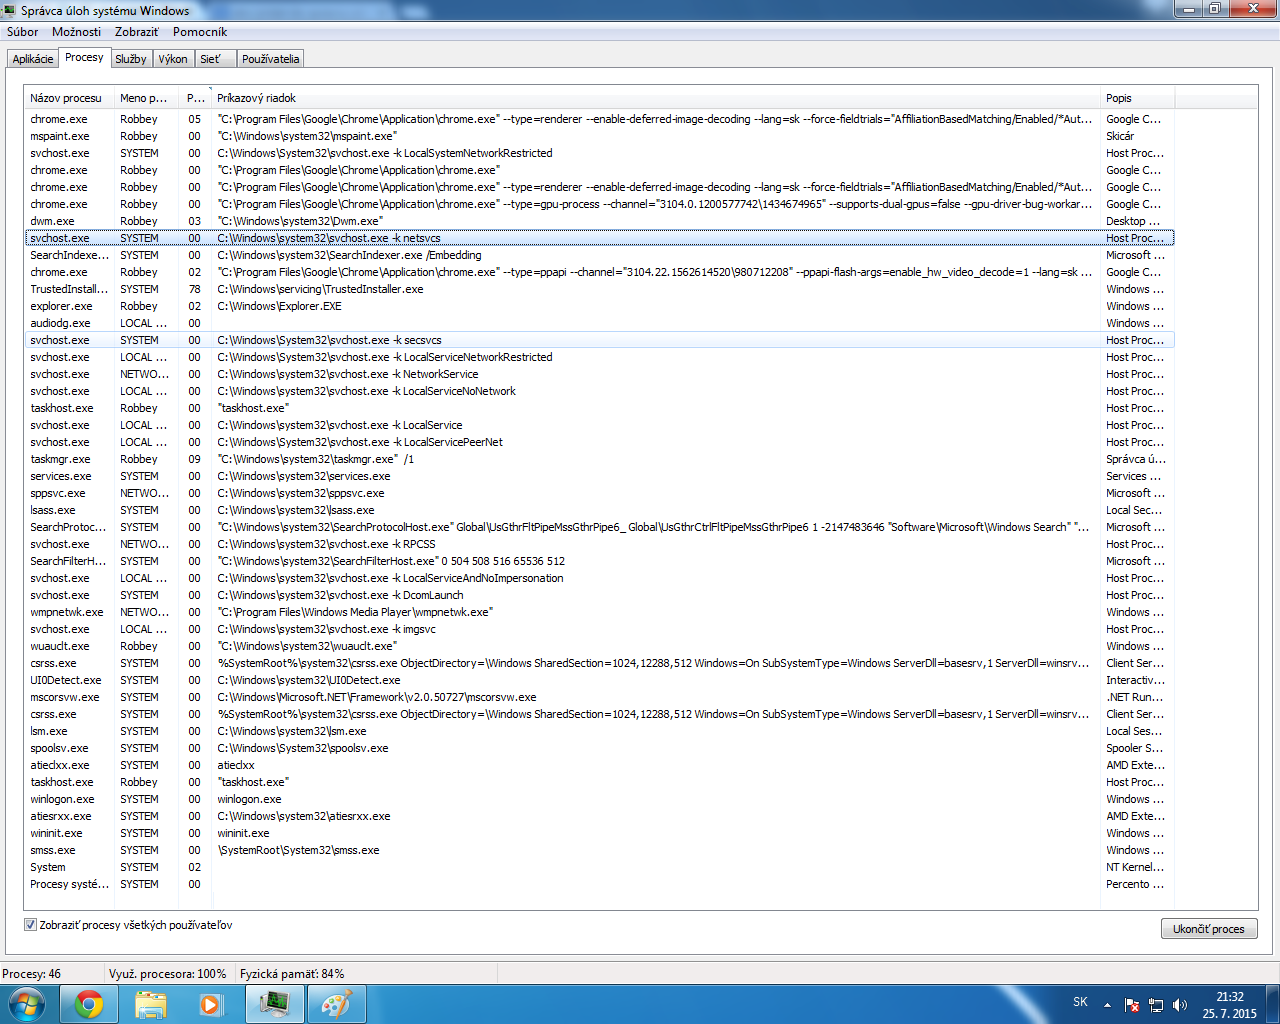
Task: Open Windows Explorer from the taskbar
Action: [151, 1004]
